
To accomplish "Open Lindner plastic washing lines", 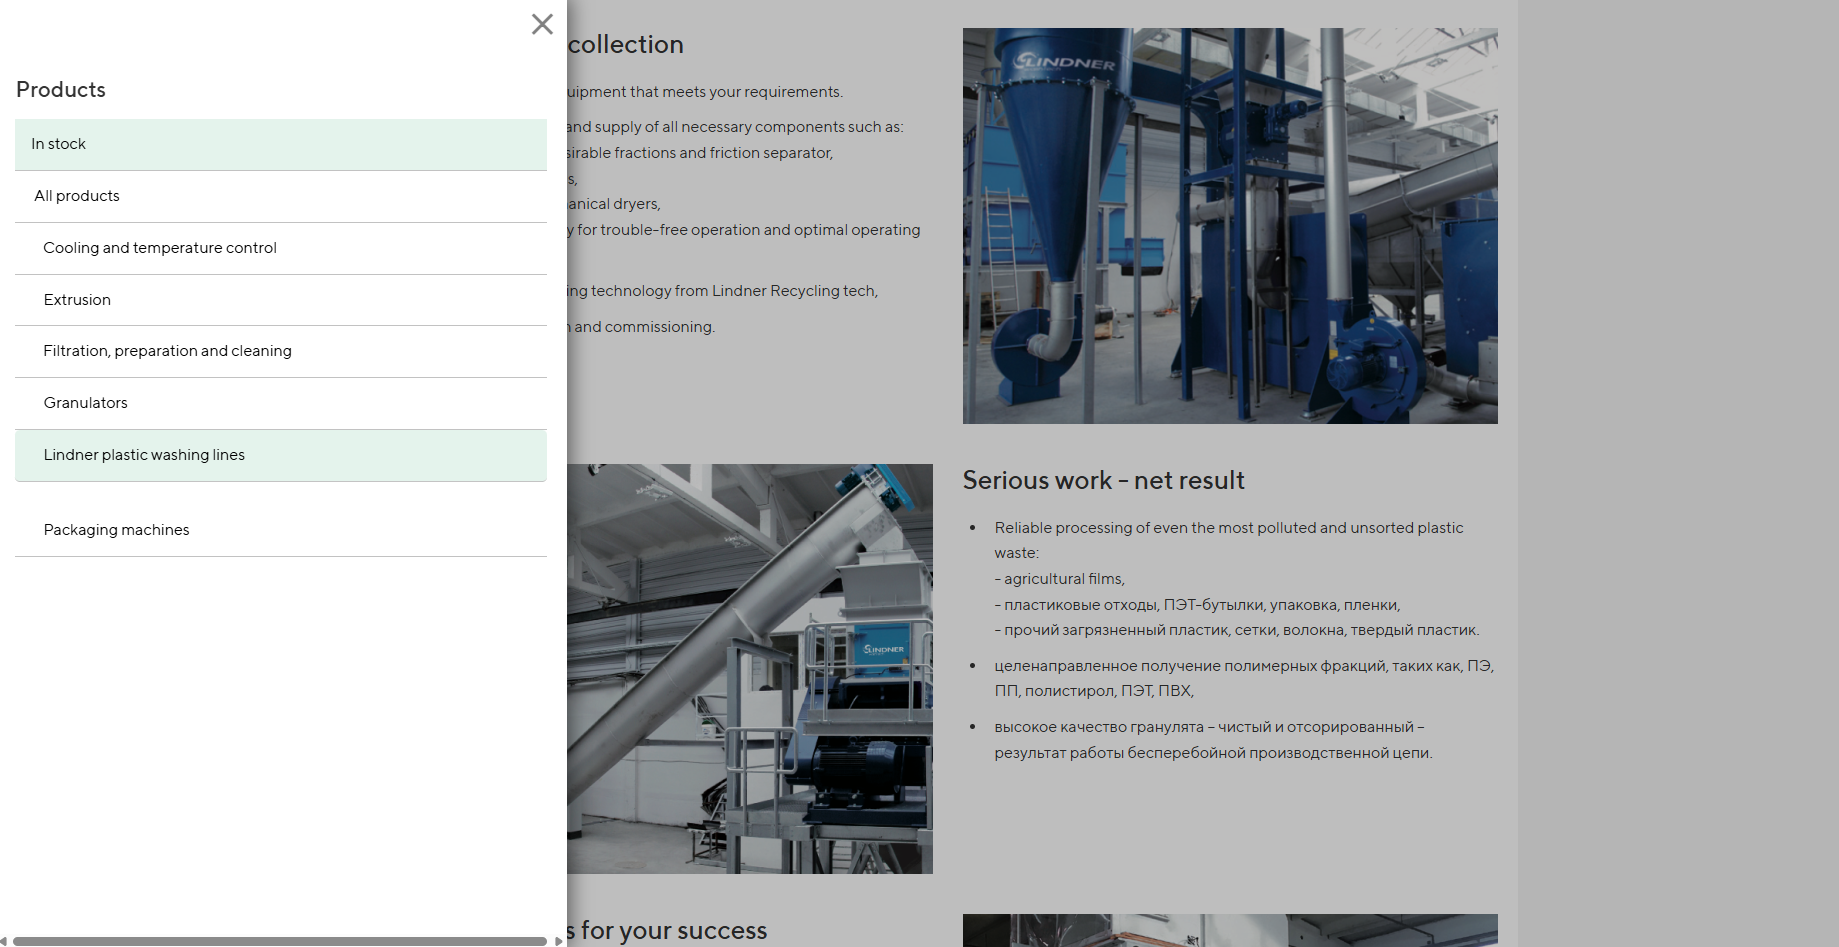I will pos(281,455).
